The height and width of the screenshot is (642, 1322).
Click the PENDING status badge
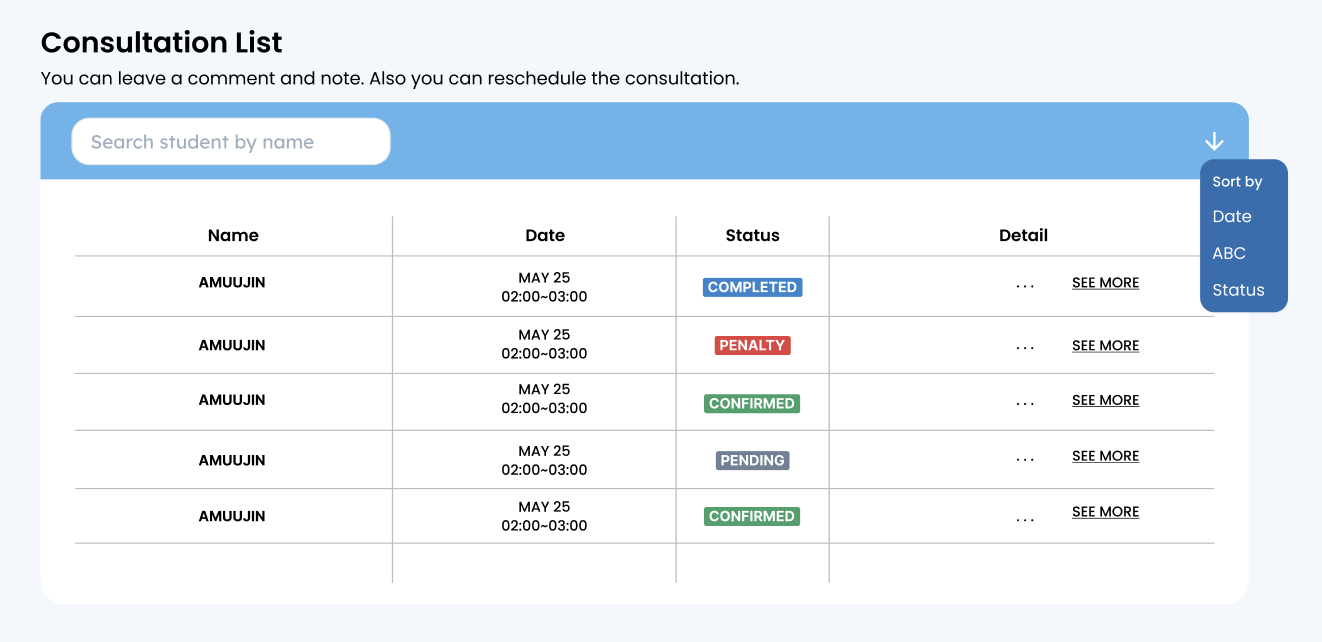point(752,461)
